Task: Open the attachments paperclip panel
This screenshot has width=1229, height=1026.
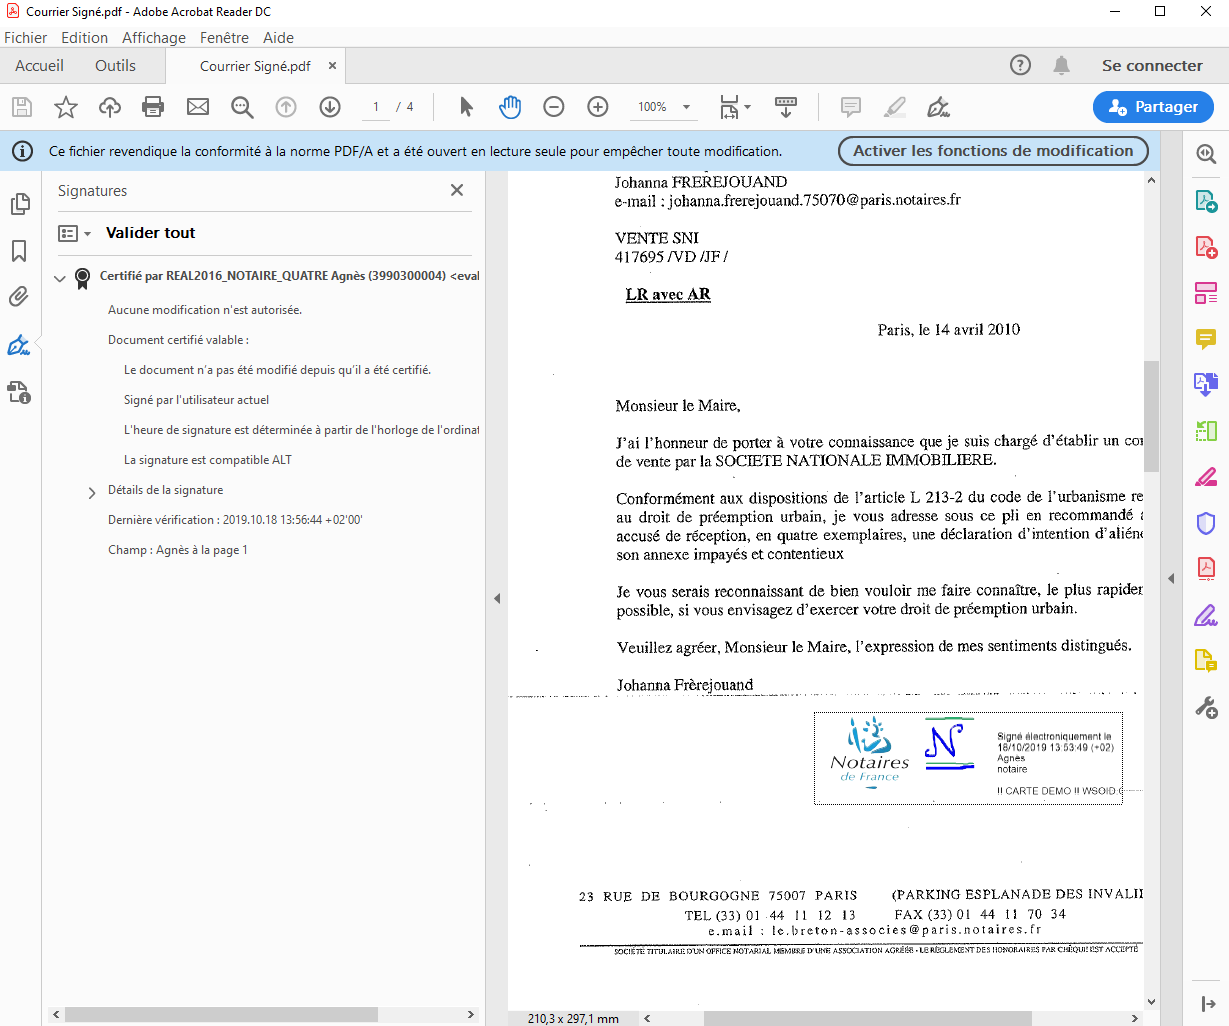Action: tap(19, 297)
